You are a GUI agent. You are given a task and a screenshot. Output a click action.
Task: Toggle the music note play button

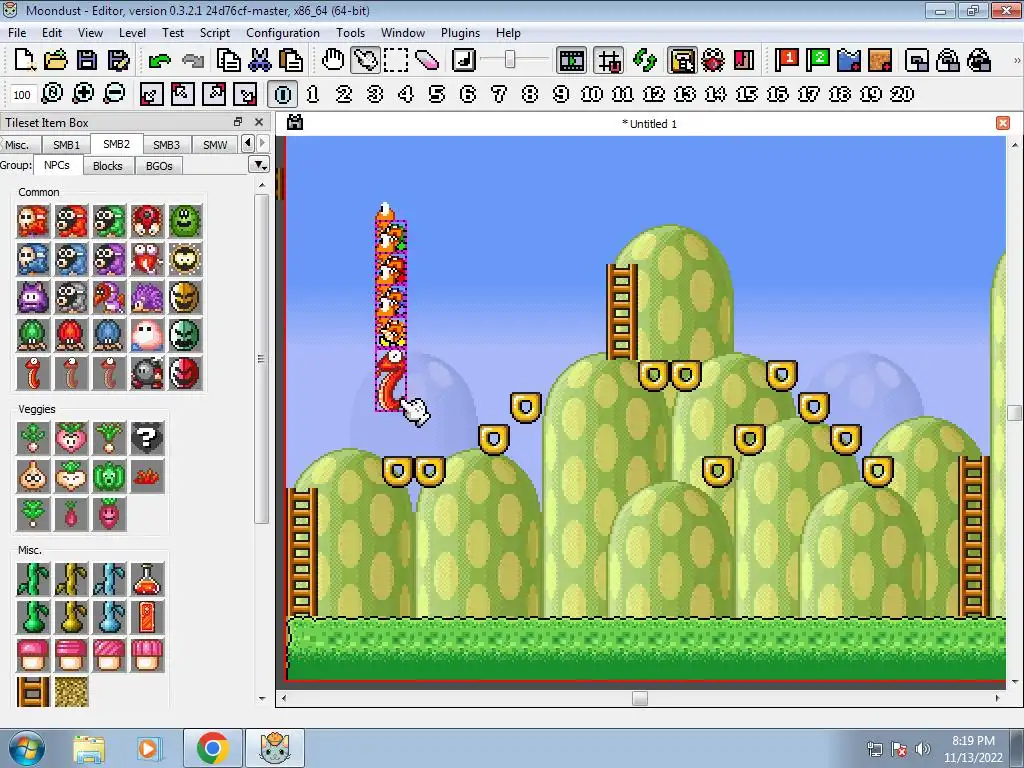(463, 60)
